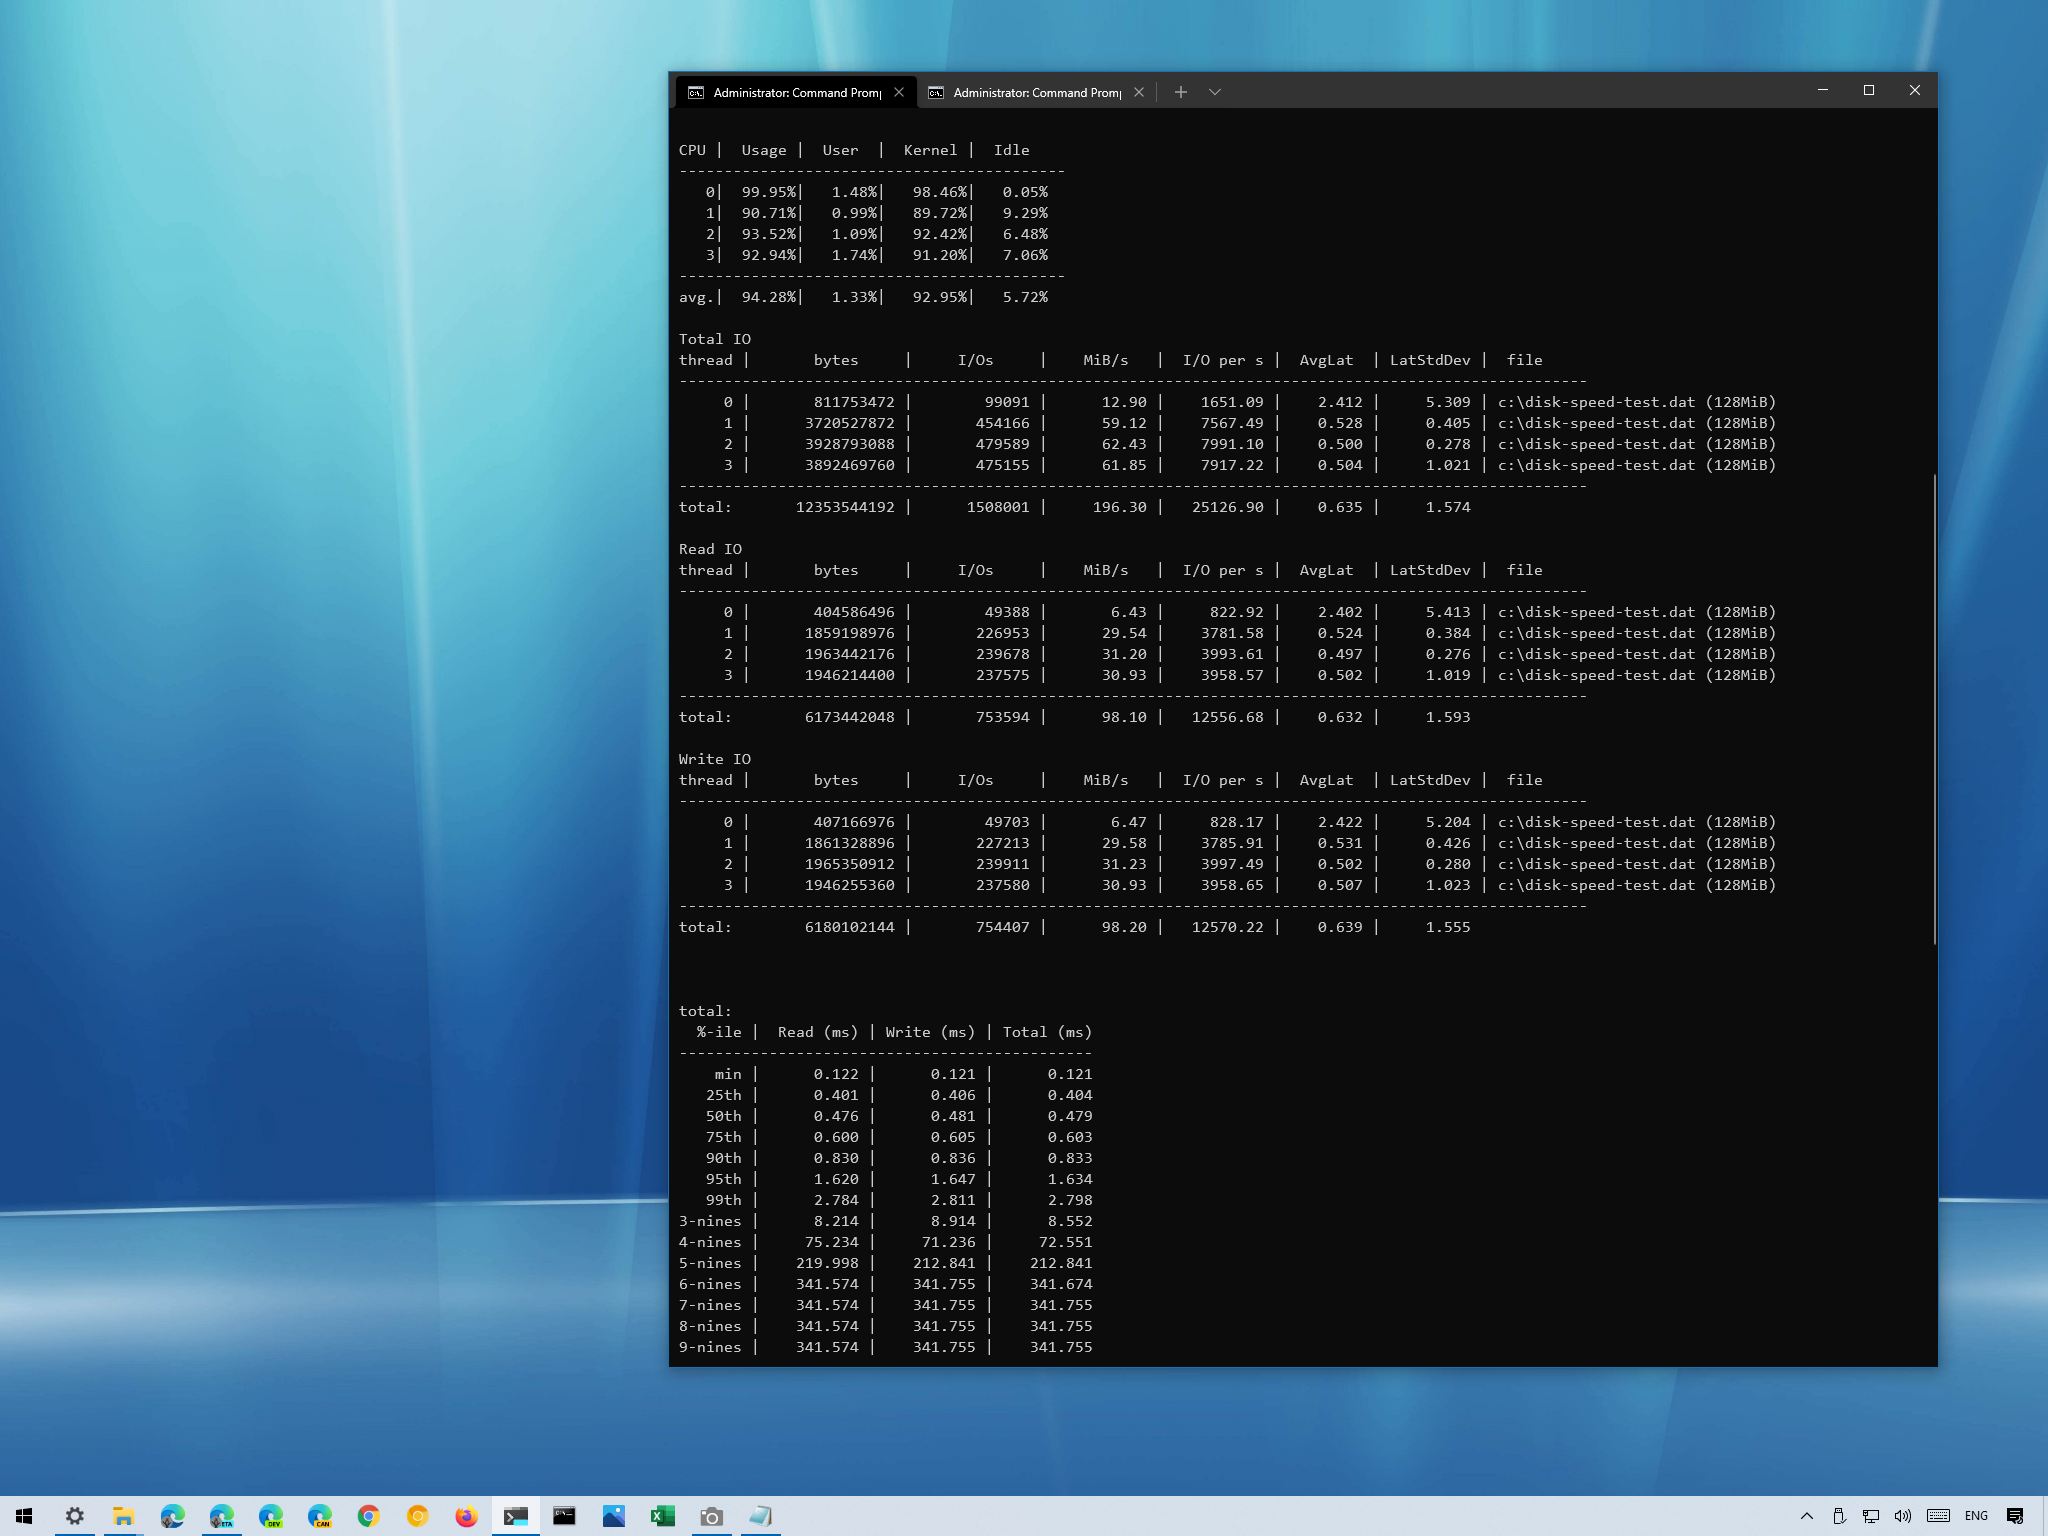Close first Command Prompt tab
This screenshot has height=1536, width=2048.
899,92
